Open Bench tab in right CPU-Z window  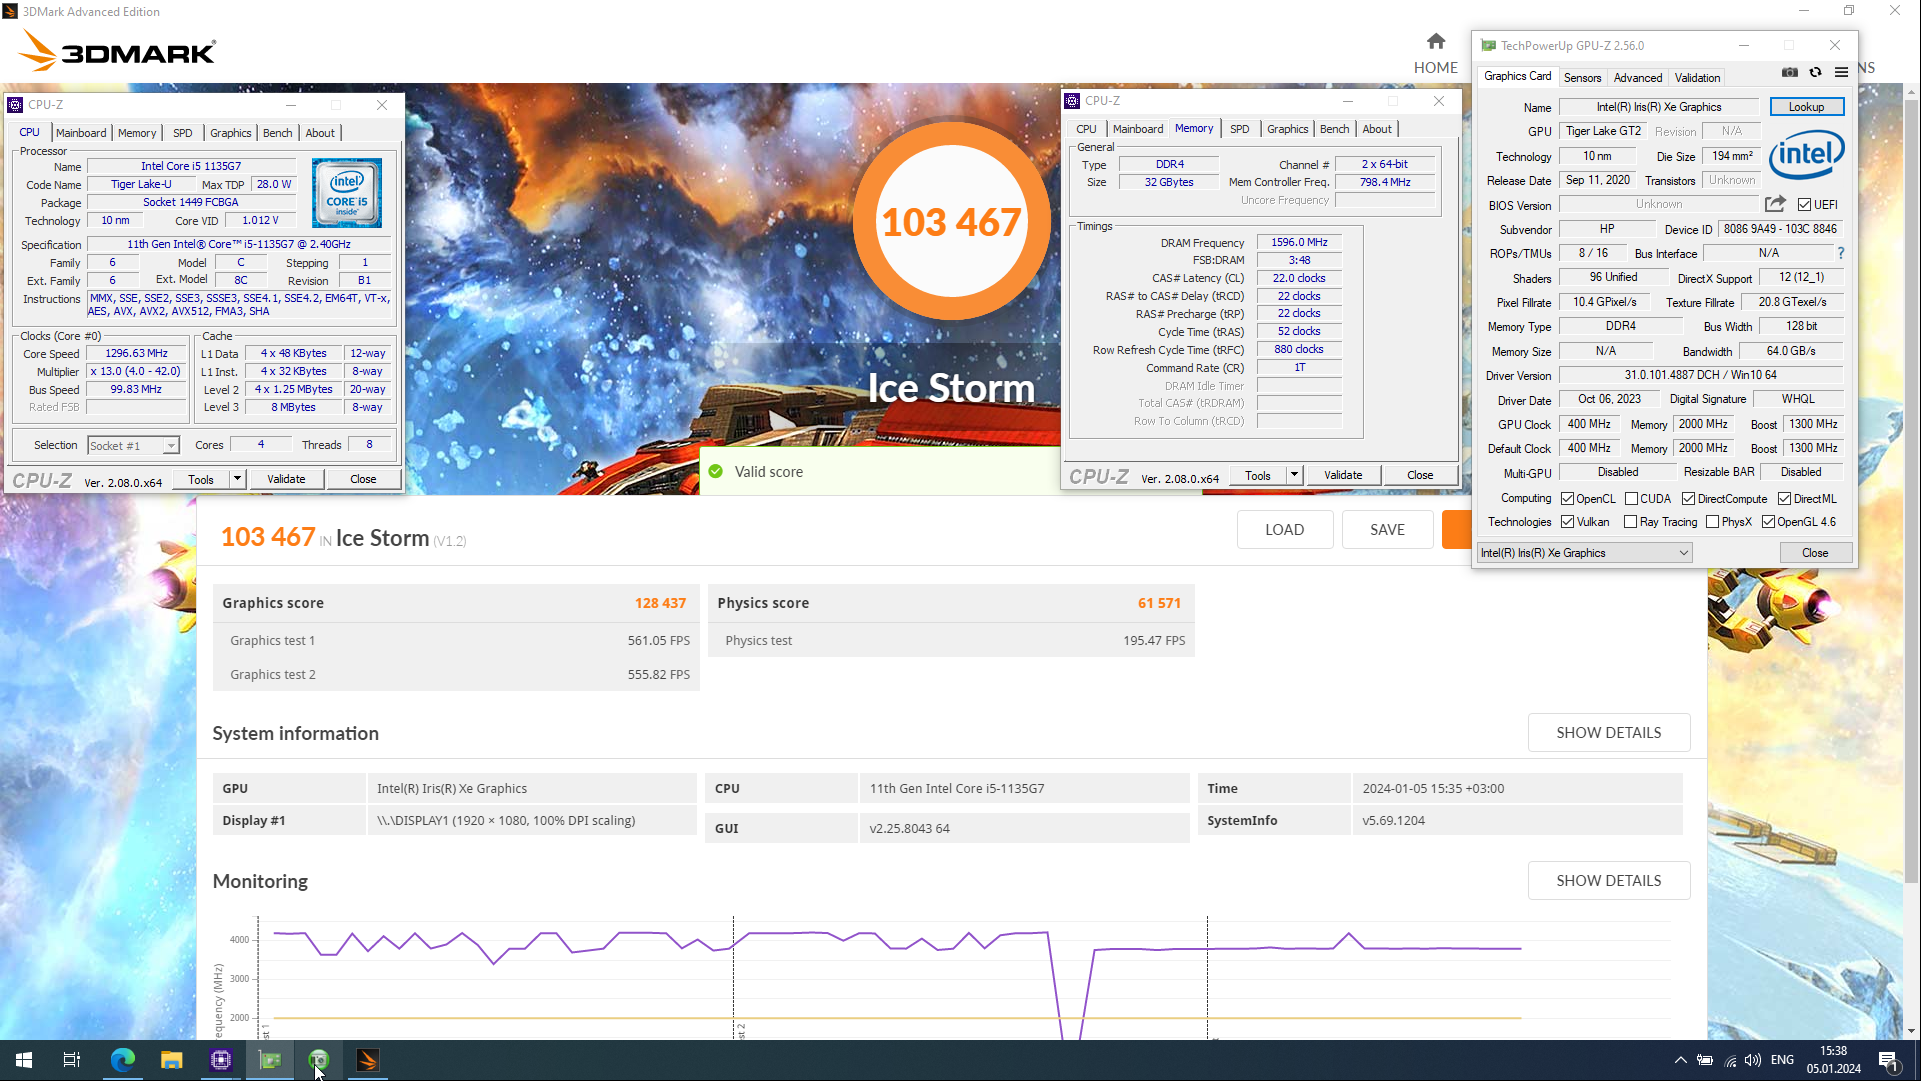(x=1334, y=129)
